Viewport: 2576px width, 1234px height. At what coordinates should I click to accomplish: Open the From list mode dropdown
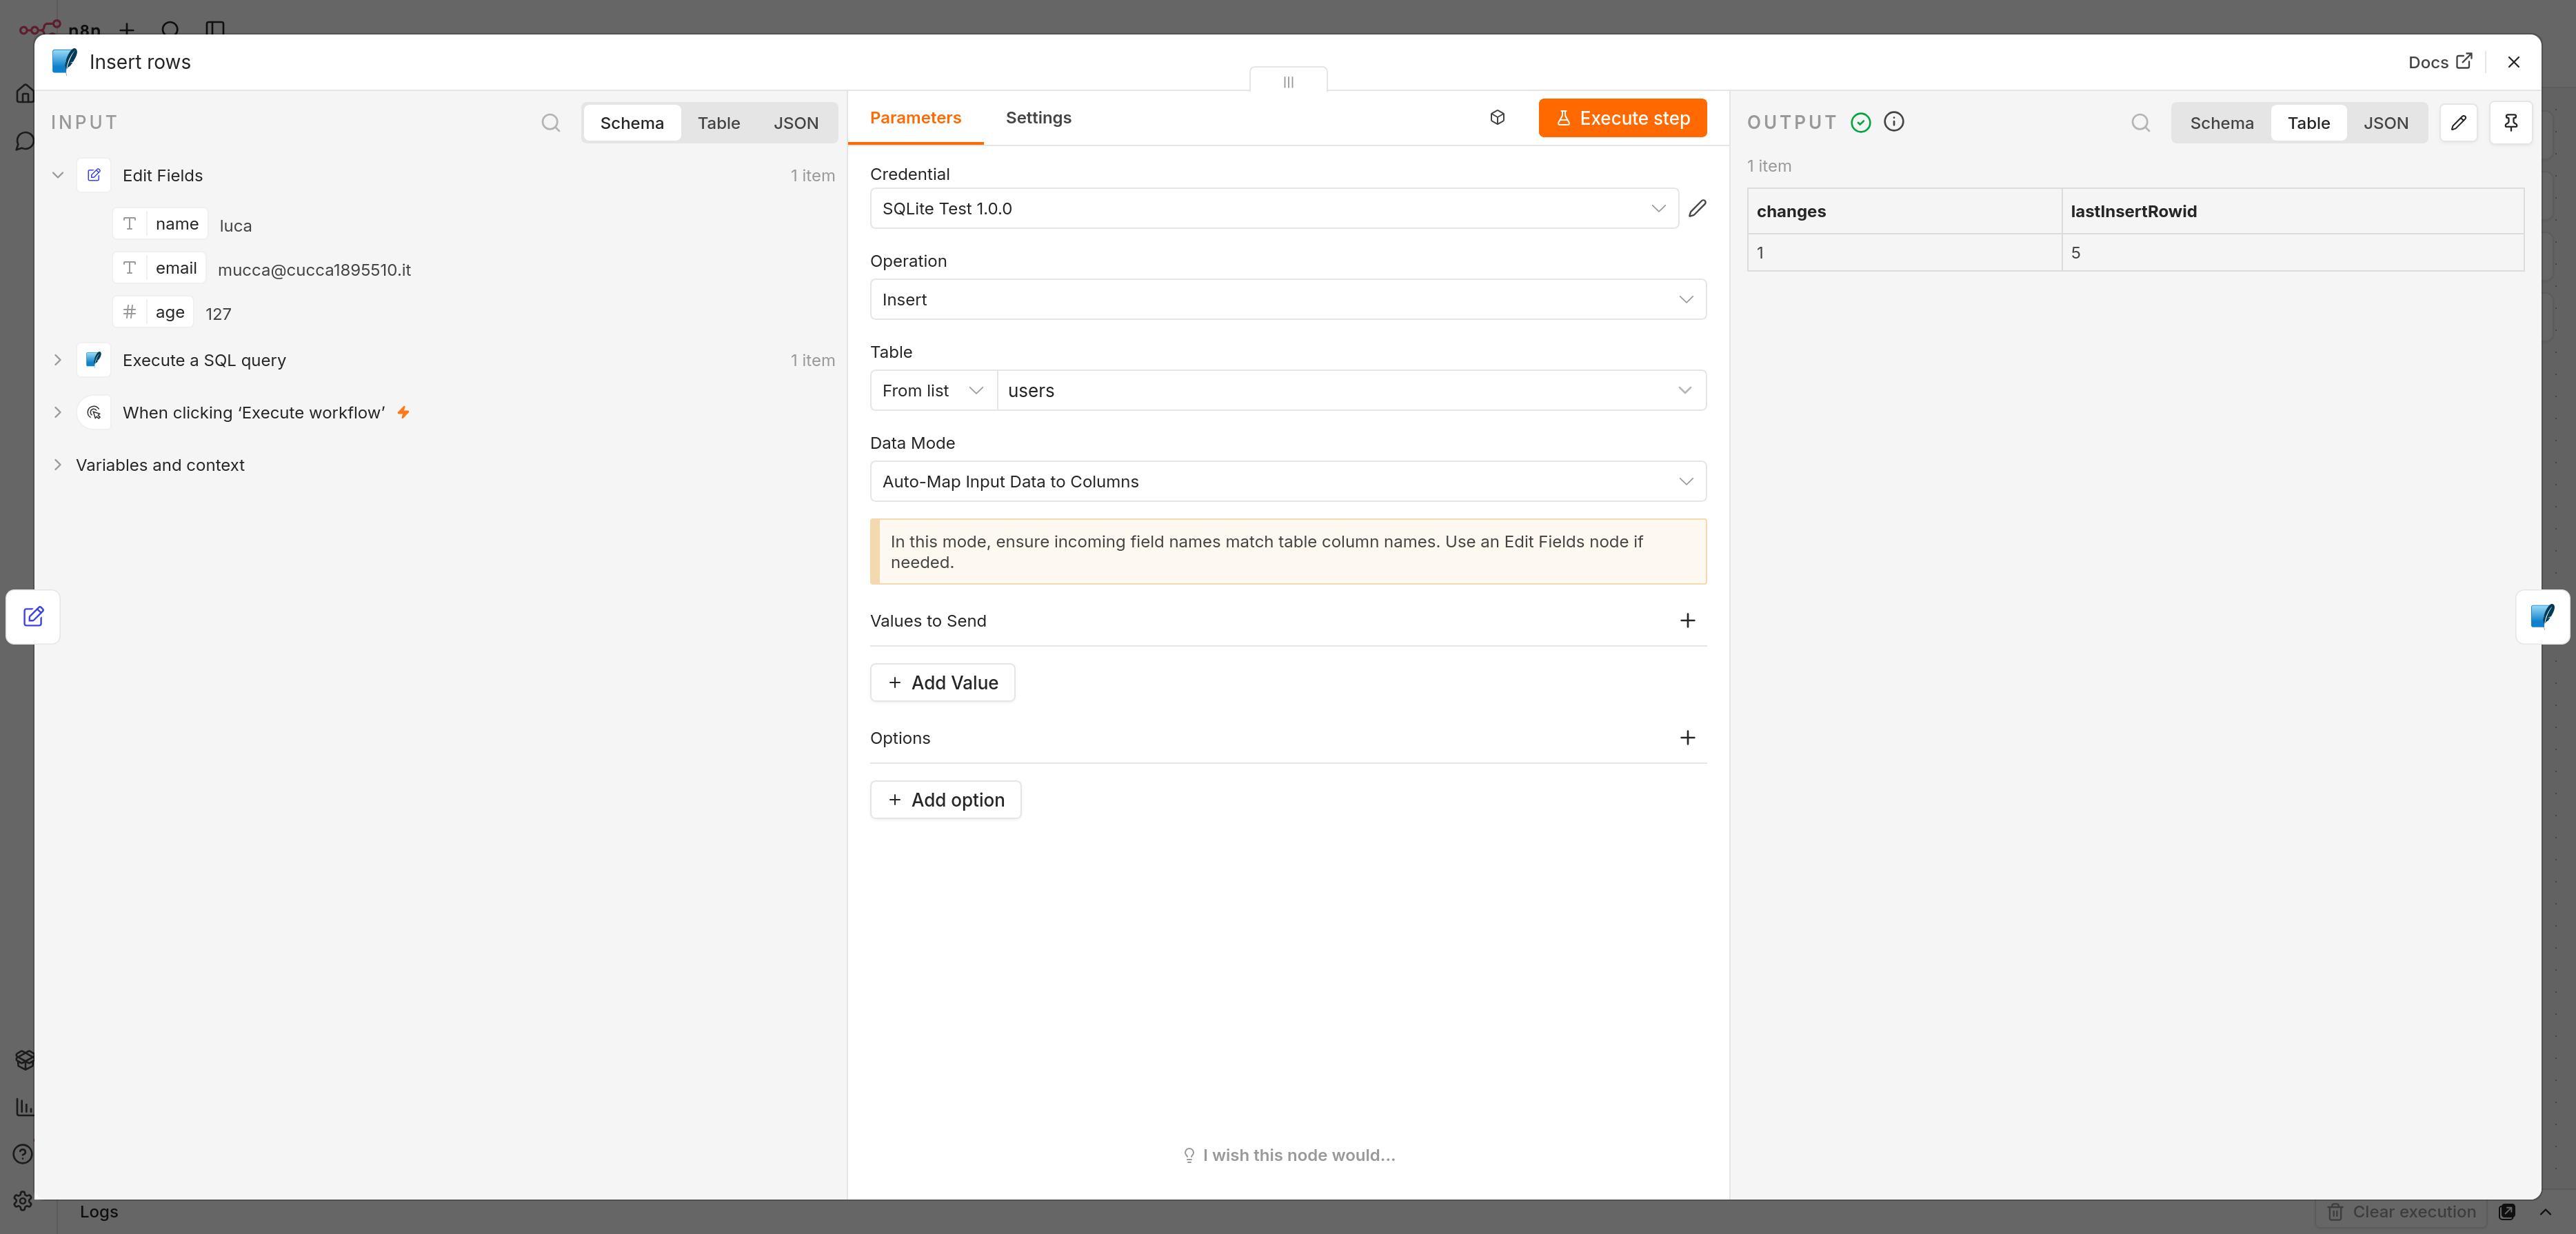pyautogui.click(x=933, y=390)
